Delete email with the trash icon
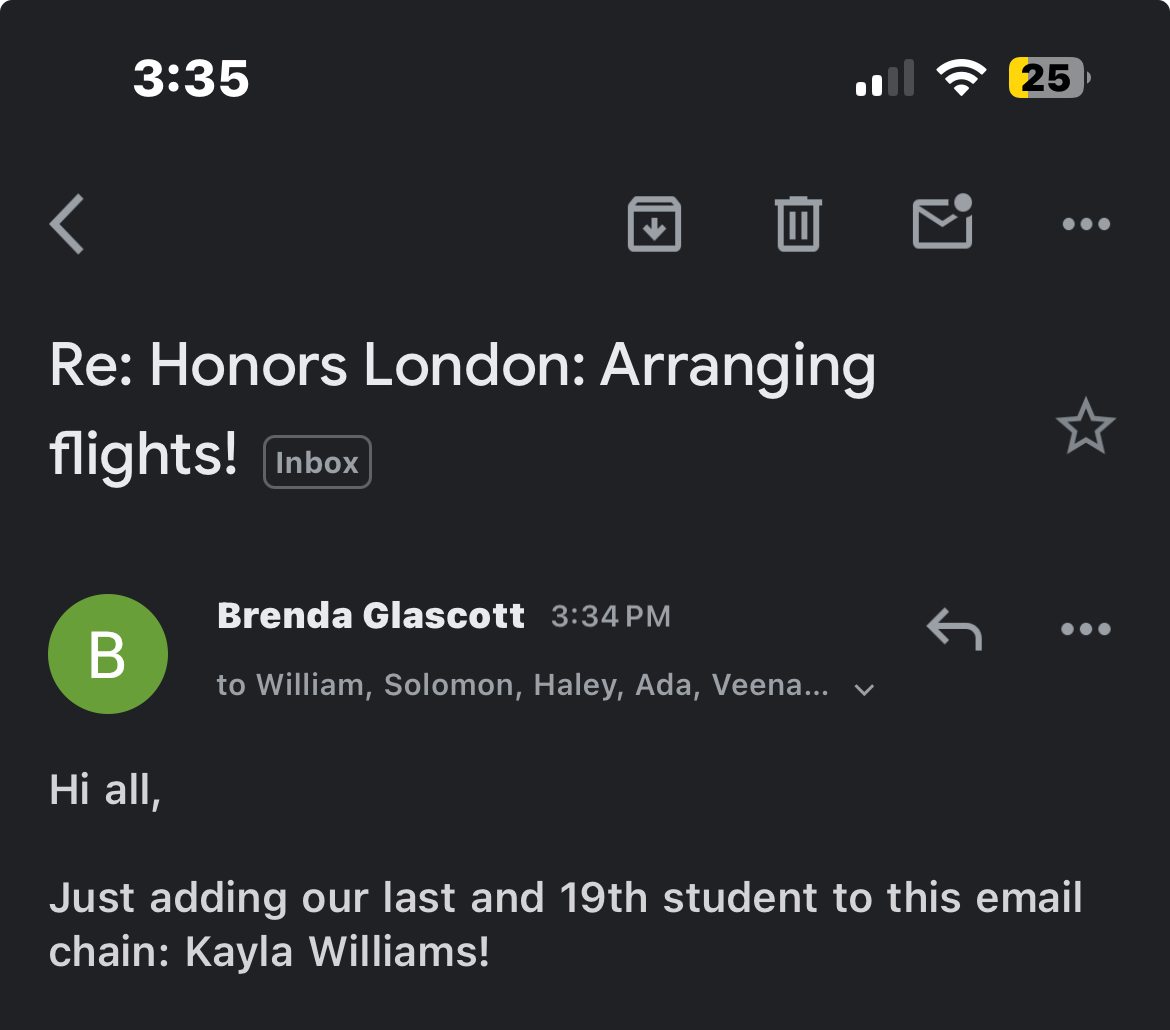The width and height of the screenshot is (1170, 1030). click(798, 224)
